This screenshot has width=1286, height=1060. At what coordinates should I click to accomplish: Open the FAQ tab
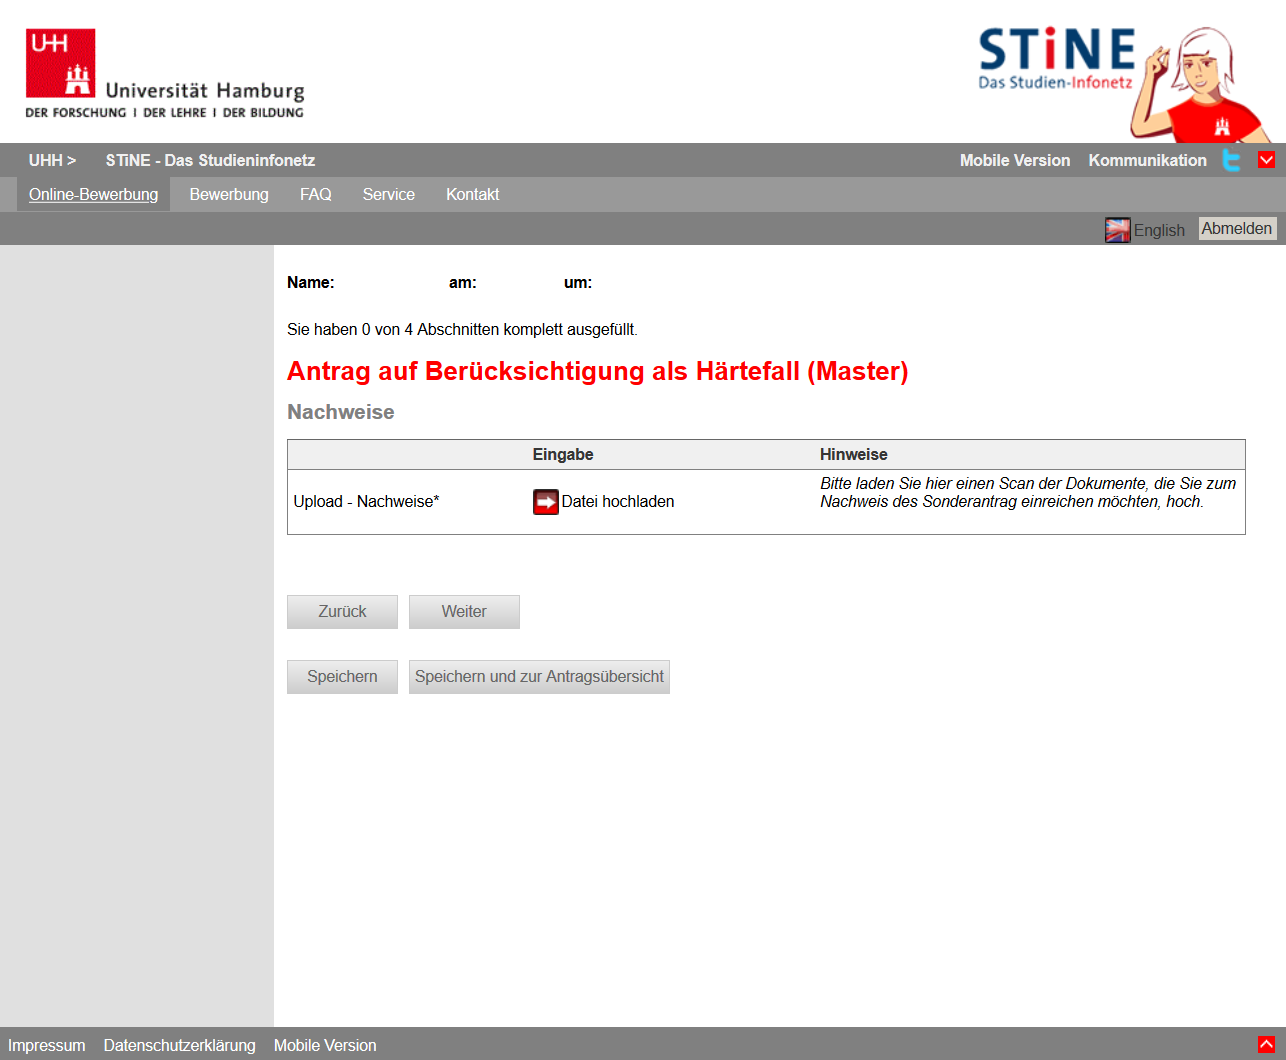315,194
